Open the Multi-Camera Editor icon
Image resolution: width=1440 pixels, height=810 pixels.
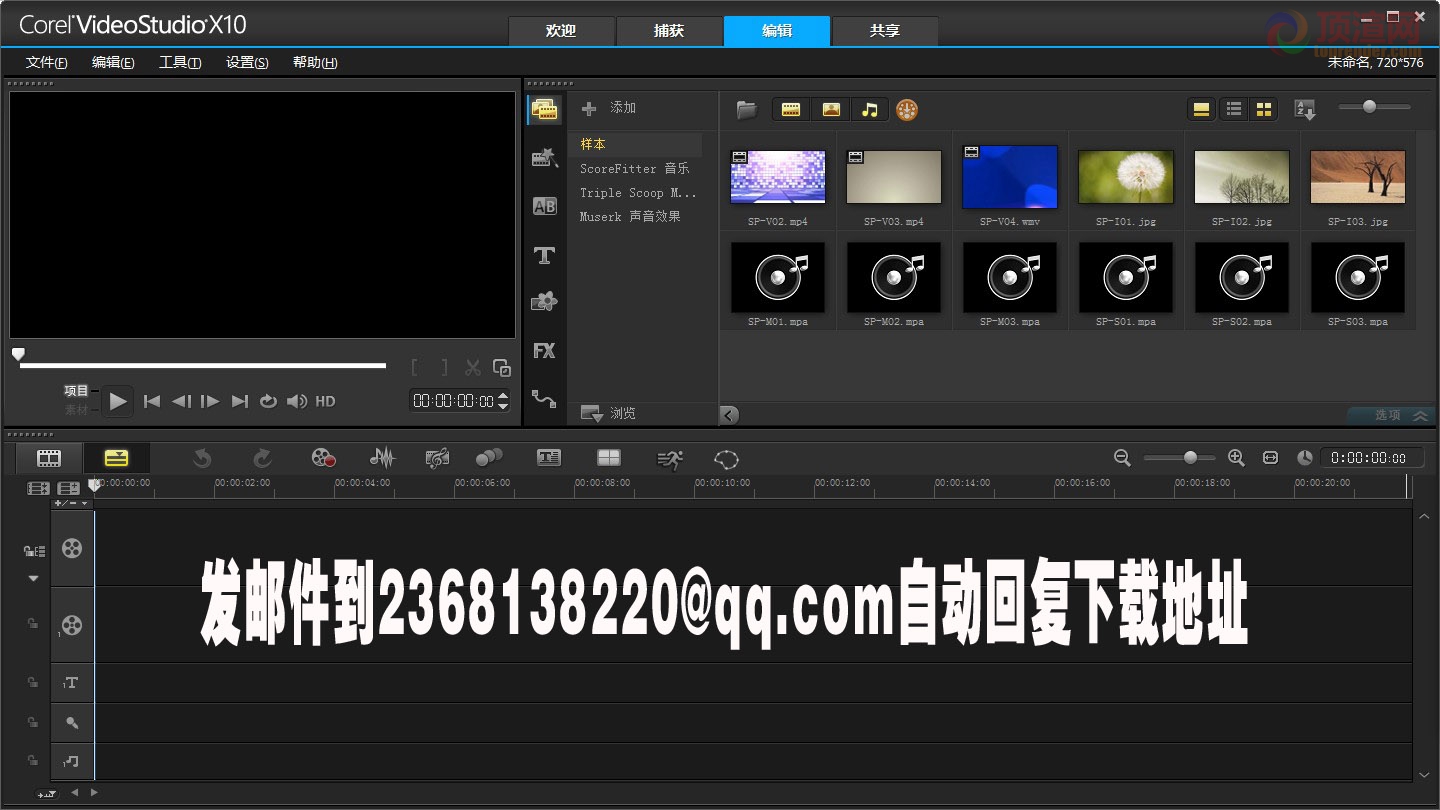[x=609, y=458]
